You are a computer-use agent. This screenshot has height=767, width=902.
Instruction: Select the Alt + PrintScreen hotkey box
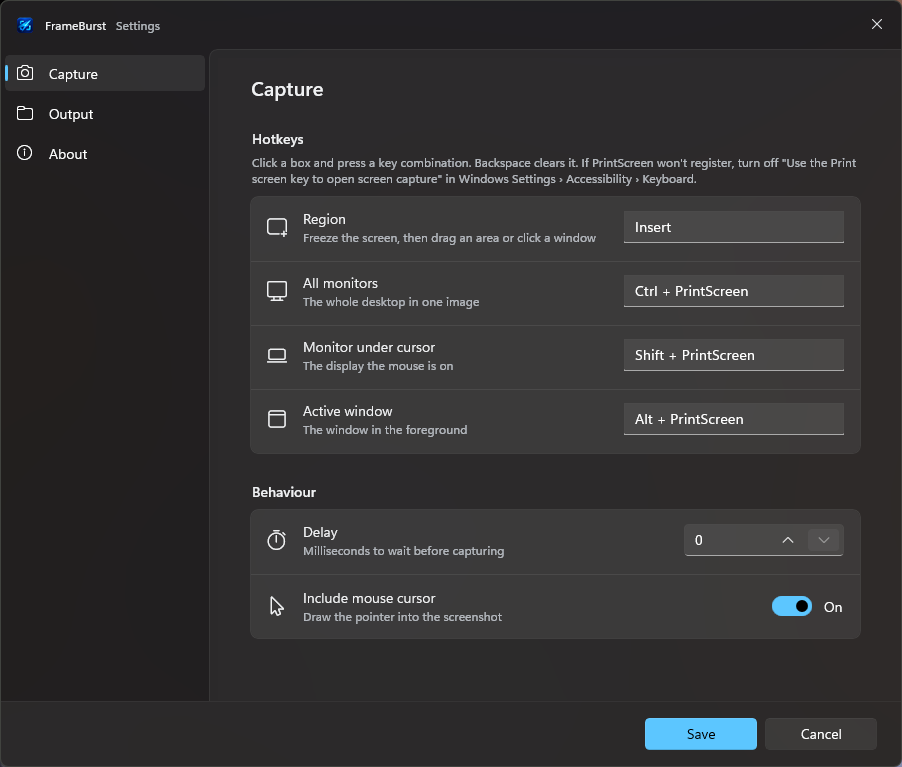pos(733,419)
